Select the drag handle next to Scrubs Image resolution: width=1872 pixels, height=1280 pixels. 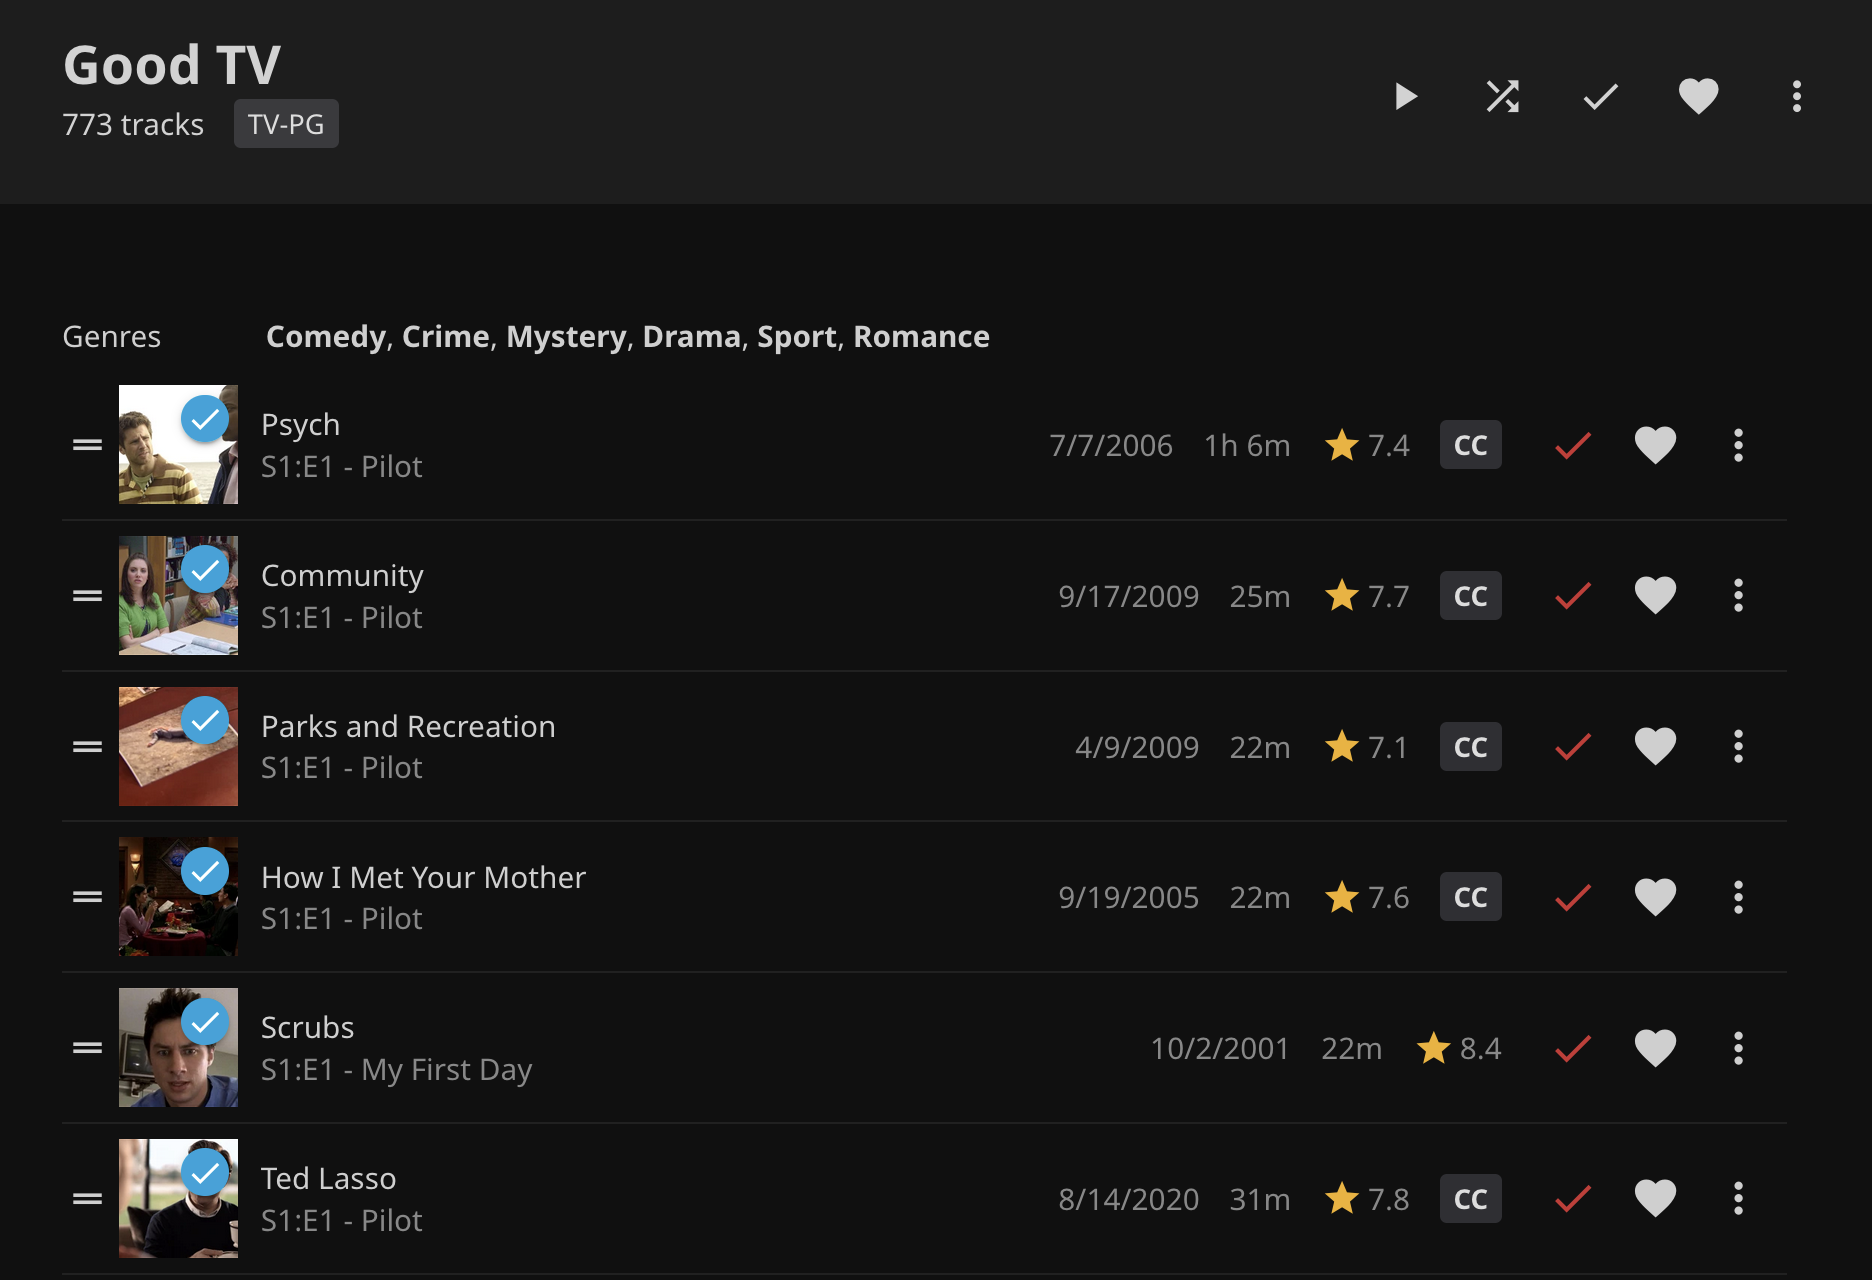coord(87,1047)
